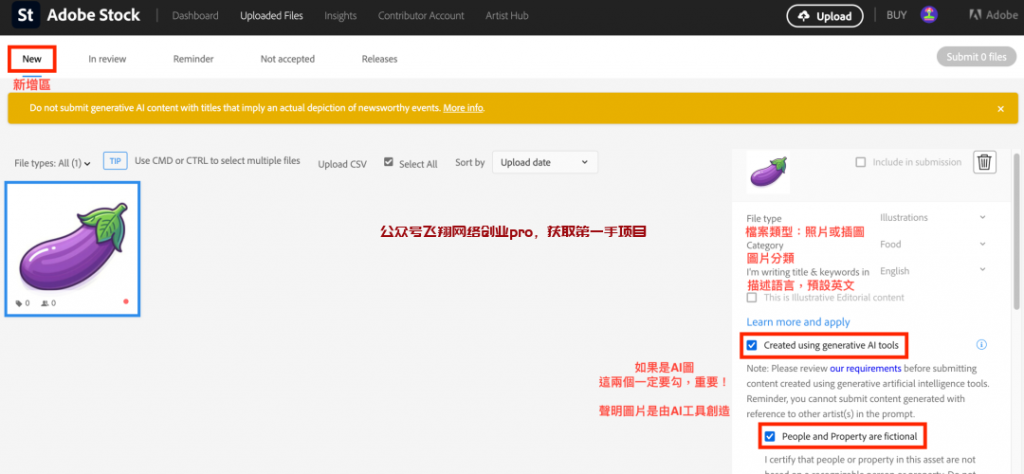1024x474 pixels.
Task: Open the our requirements link
Action: tap(865, 368)
